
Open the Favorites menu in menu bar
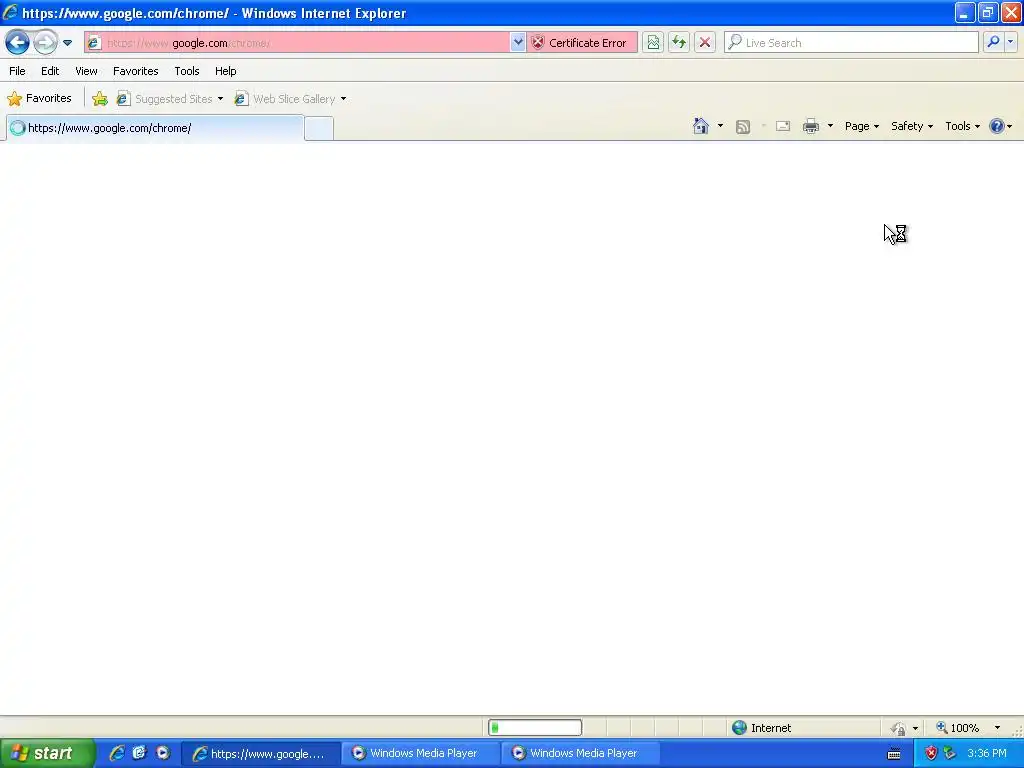(135, 71)
